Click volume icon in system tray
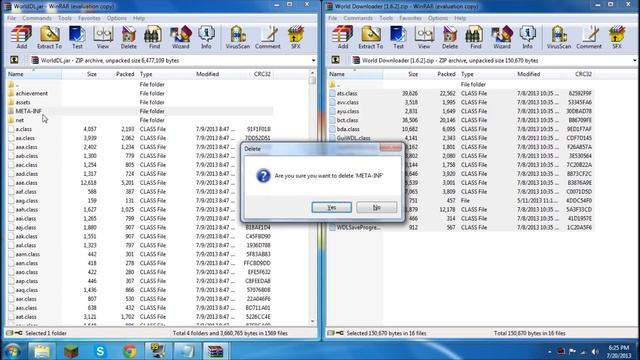This screenshot has width=640, height=360. (596, 351)
